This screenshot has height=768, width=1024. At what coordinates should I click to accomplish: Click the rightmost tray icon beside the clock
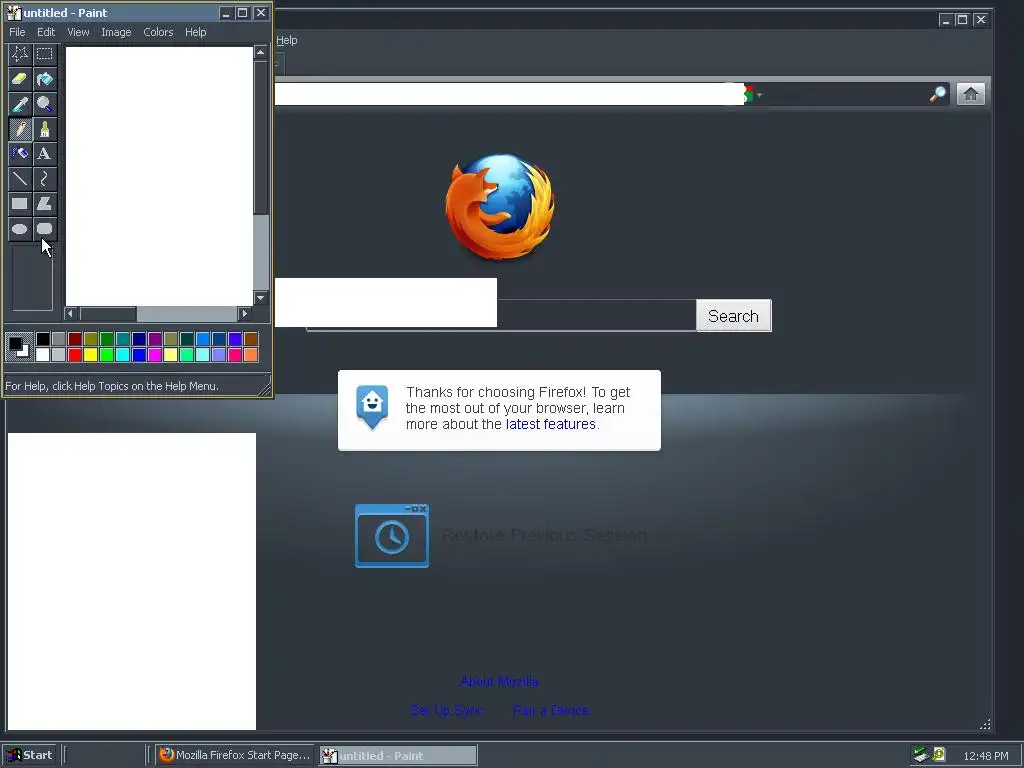pyautogui.click(x=939, y=754)
